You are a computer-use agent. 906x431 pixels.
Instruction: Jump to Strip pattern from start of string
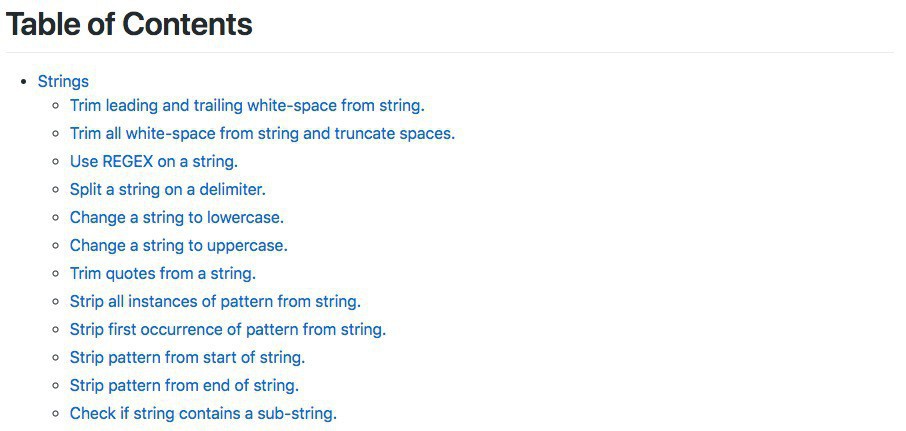pos(187,357)
